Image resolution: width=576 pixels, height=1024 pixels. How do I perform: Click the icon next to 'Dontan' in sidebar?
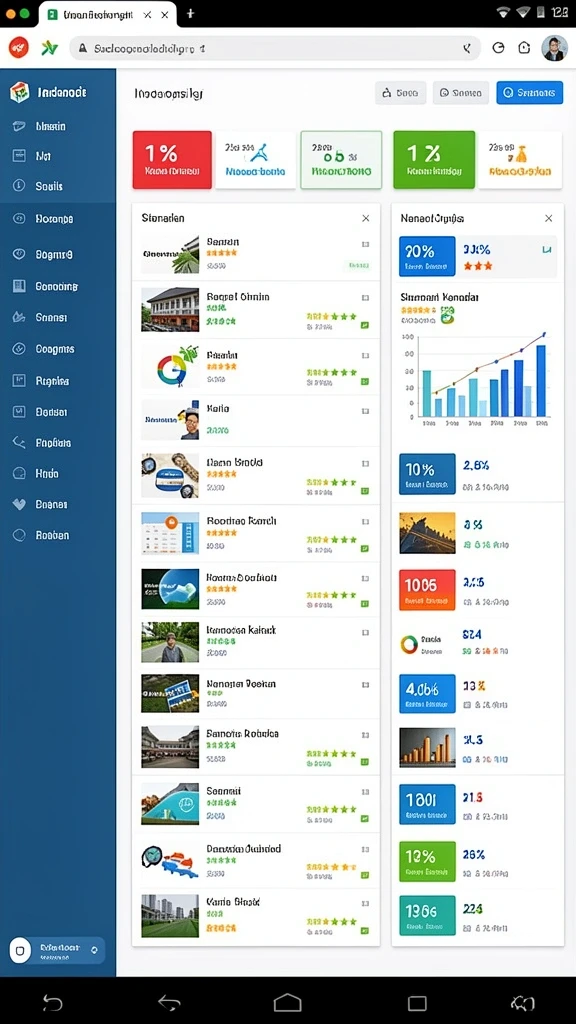click(19, 412)
